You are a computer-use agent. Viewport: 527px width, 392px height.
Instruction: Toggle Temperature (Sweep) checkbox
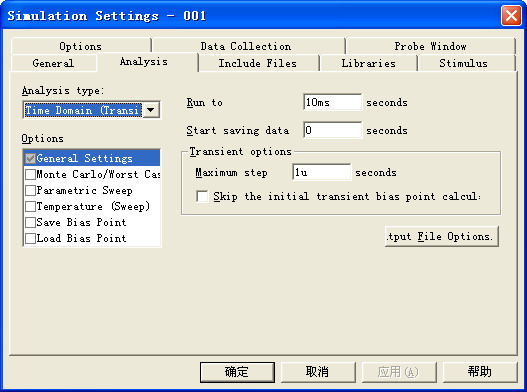[31, 206]
